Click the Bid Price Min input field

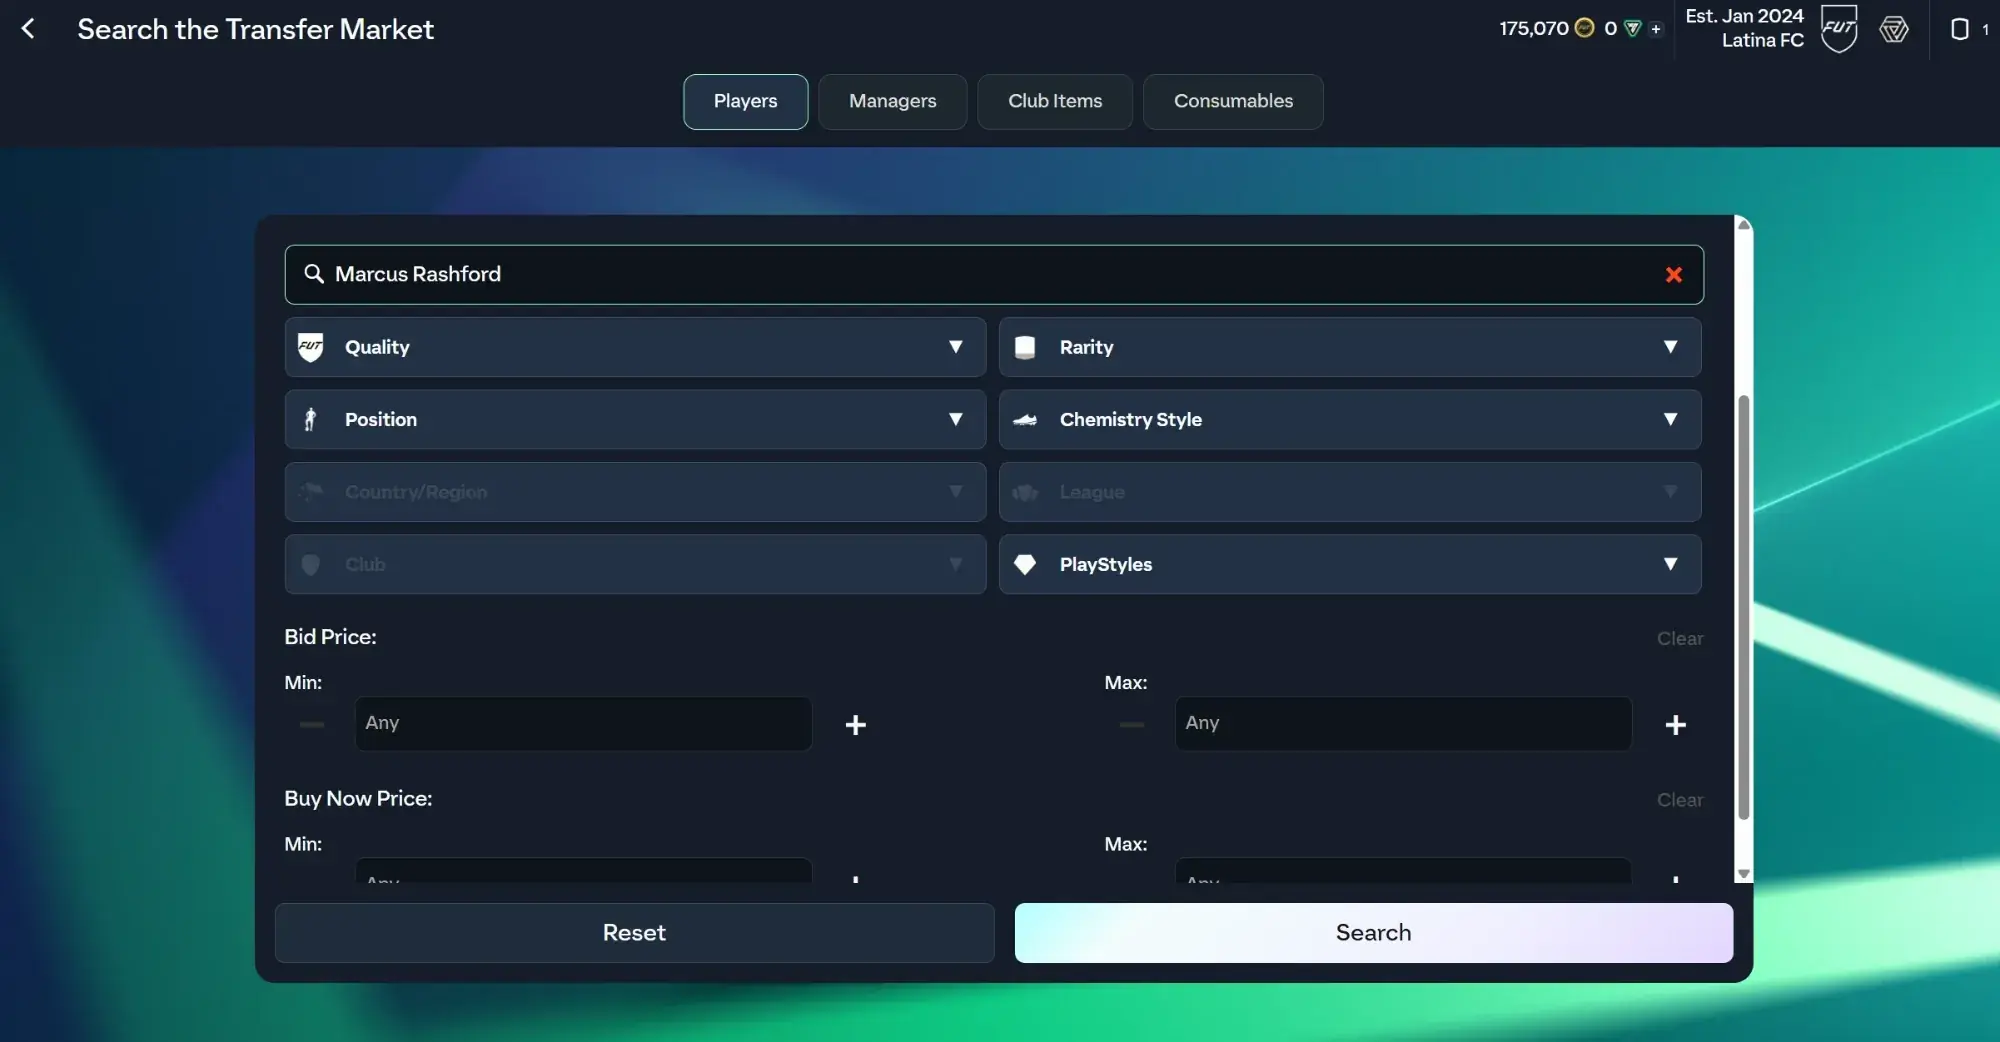(x=583, y=723)
